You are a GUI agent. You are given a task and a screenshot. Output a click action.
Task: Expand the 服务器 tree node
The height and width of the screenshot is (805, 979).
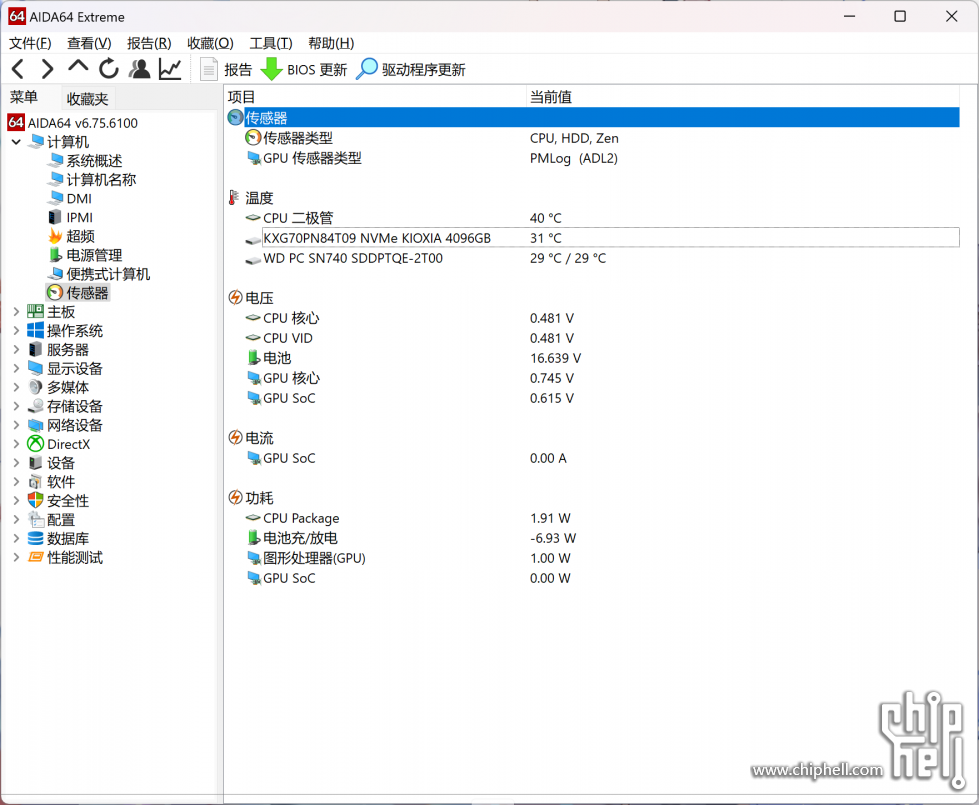[16, 349]
